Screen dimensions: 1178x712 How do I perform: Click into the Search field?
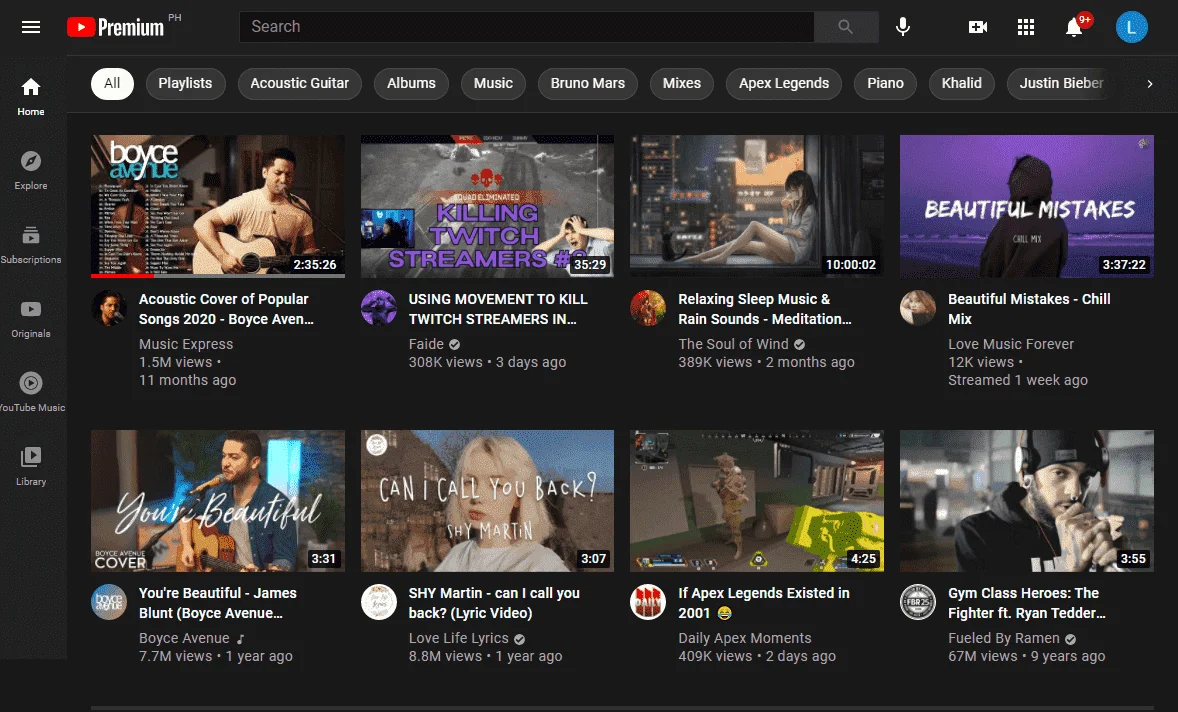[x=527, y=27]
